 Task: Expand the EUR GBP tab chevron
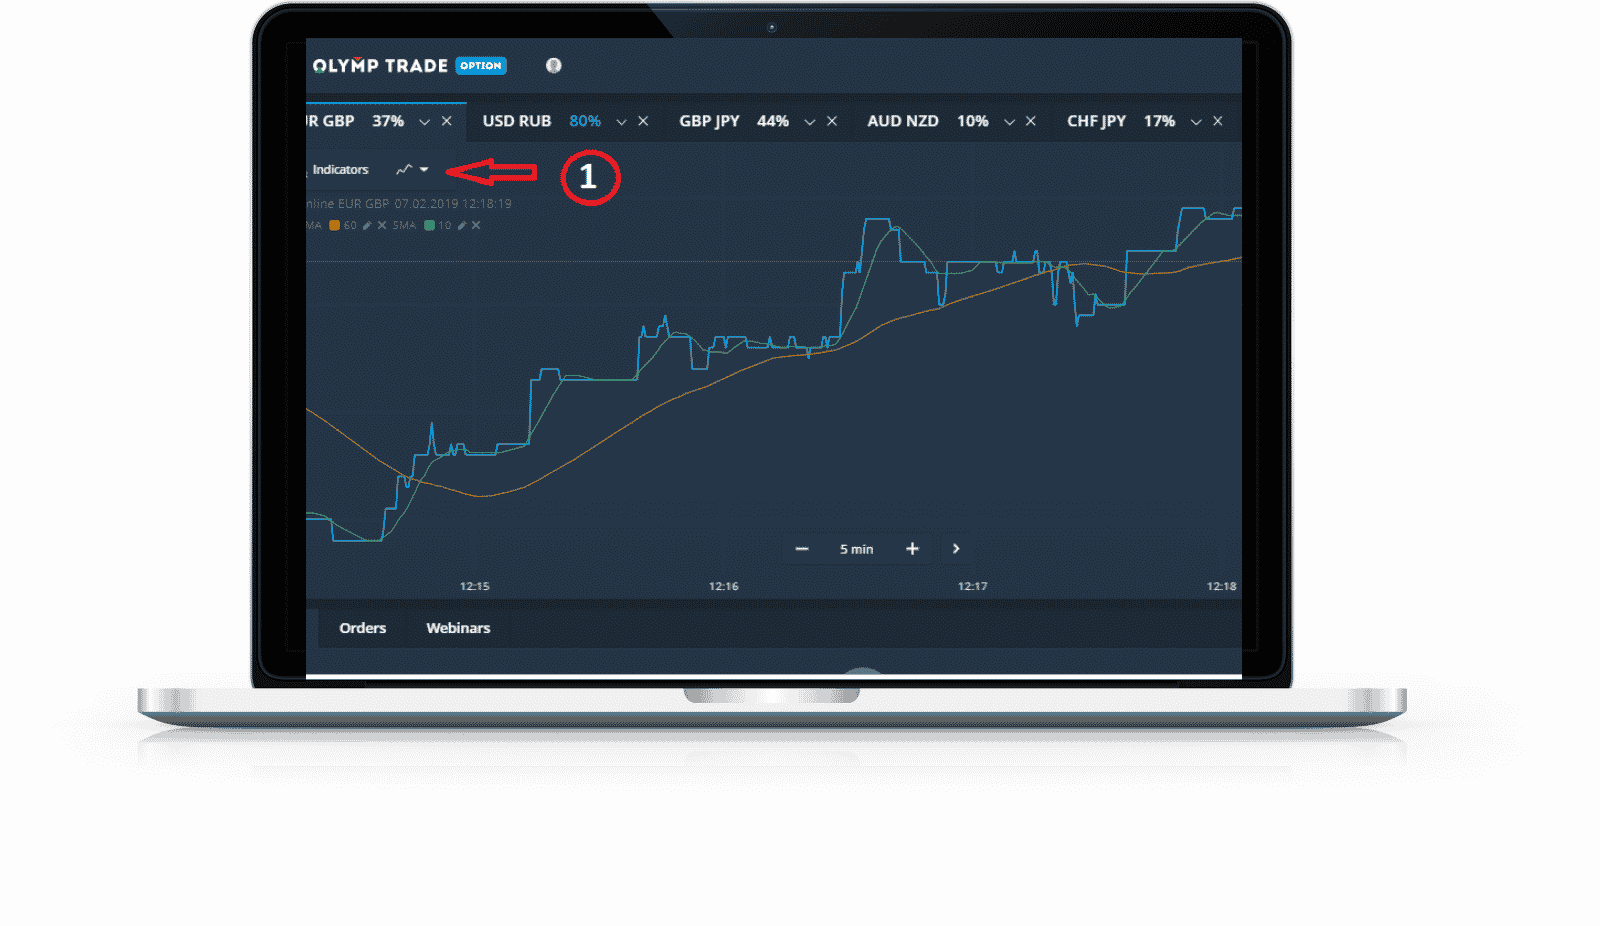(424, 122)
